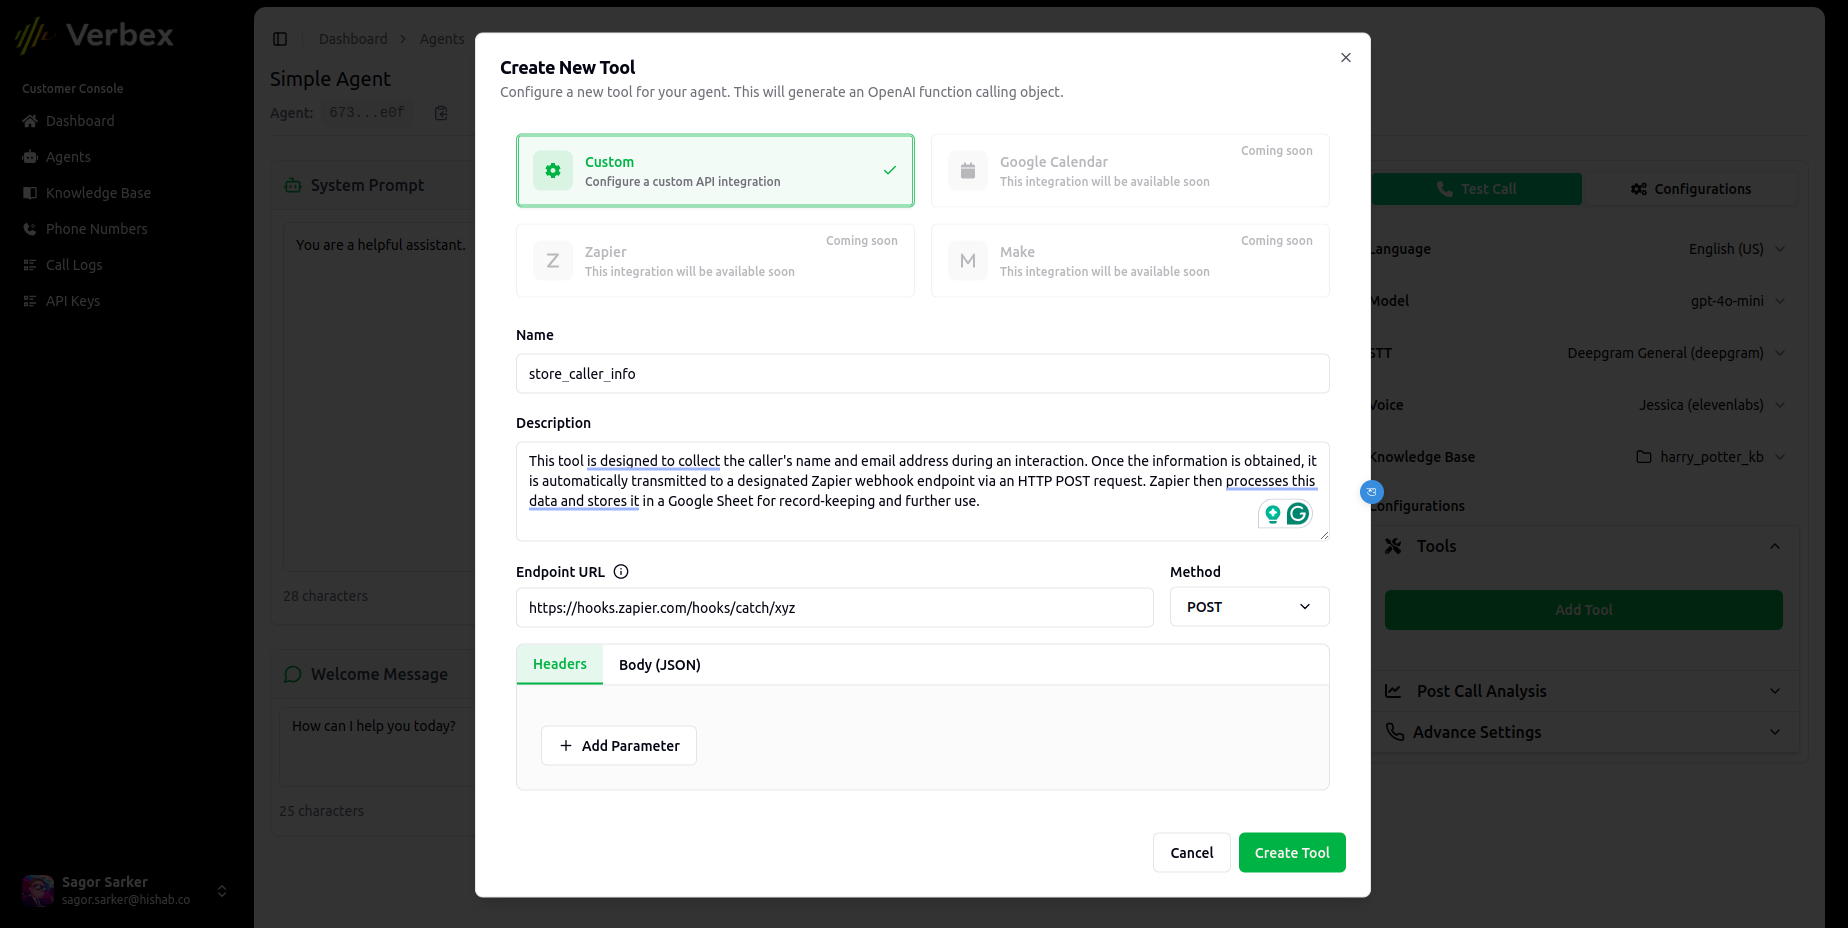The height and width of the screenshot is (928, 1848).
Task: Open the Knowledge Base dropdown harry_potter_kb
Action: 1710,457
